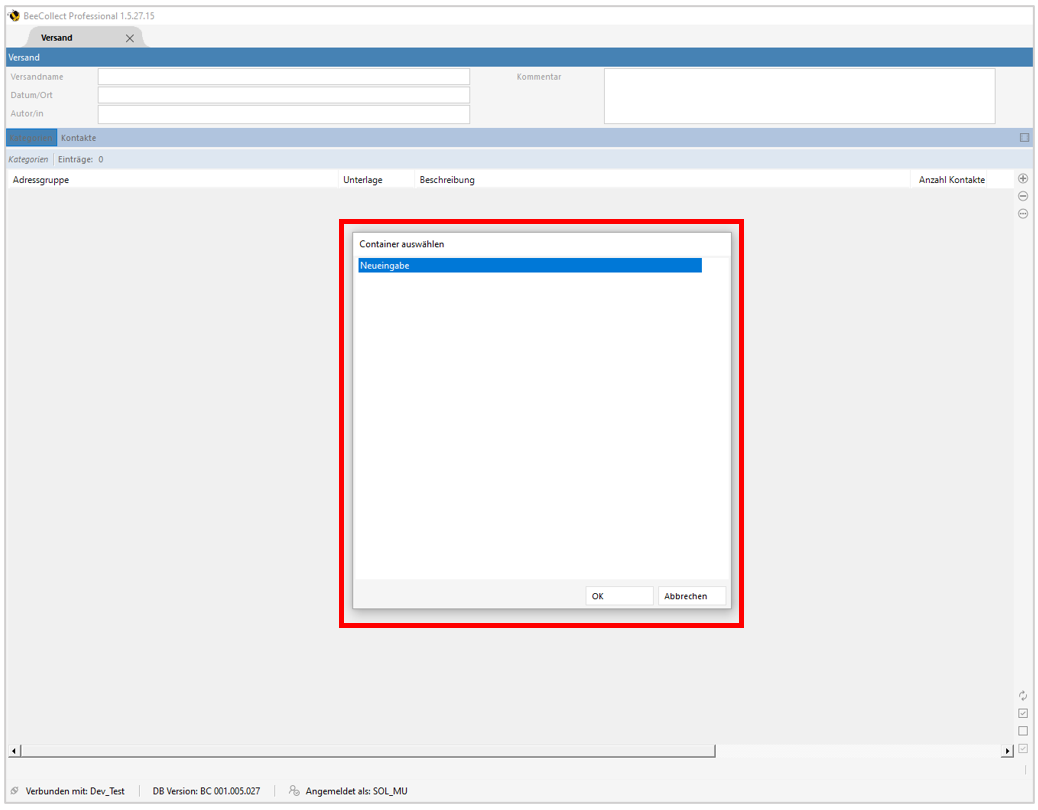The height and width of the screenshot is (810, 1038).
Task: Toggle the upper checkbox near the bottom right
Action: pyautogui.click(x=1022, y=712)
